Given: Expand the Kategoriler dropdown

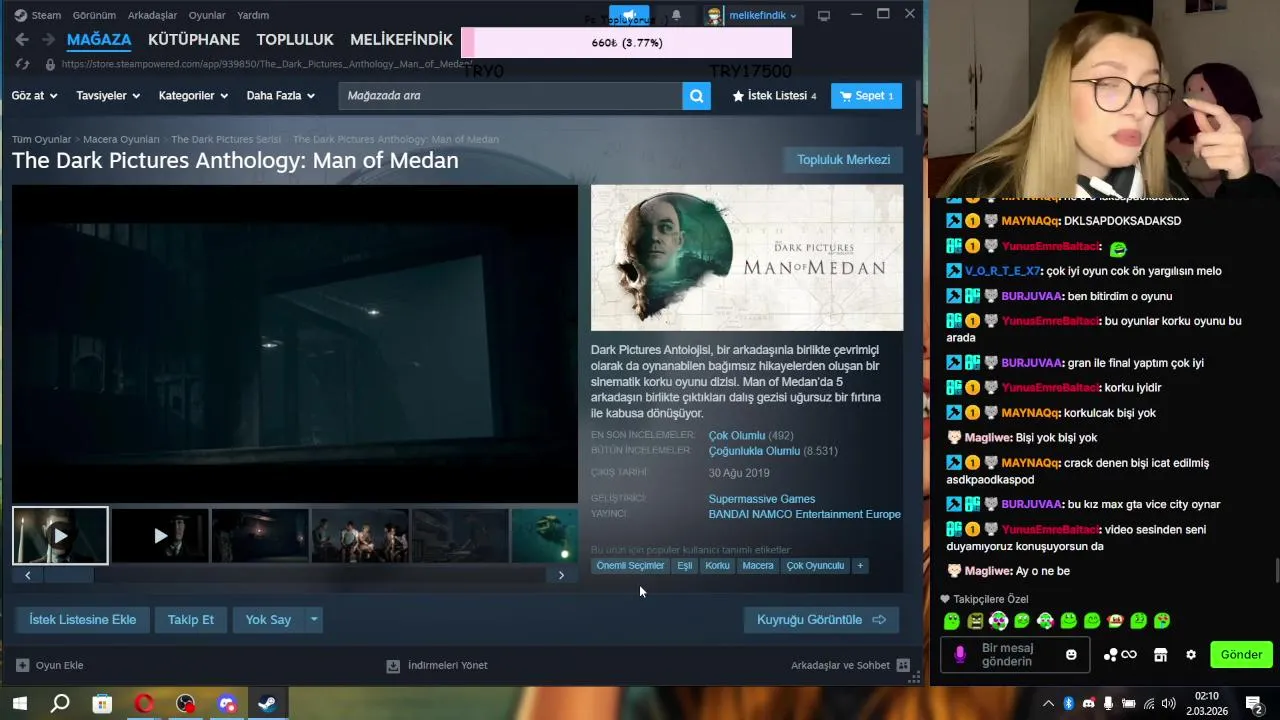Looking at the screenshot, I should click(x=193, y=96).
